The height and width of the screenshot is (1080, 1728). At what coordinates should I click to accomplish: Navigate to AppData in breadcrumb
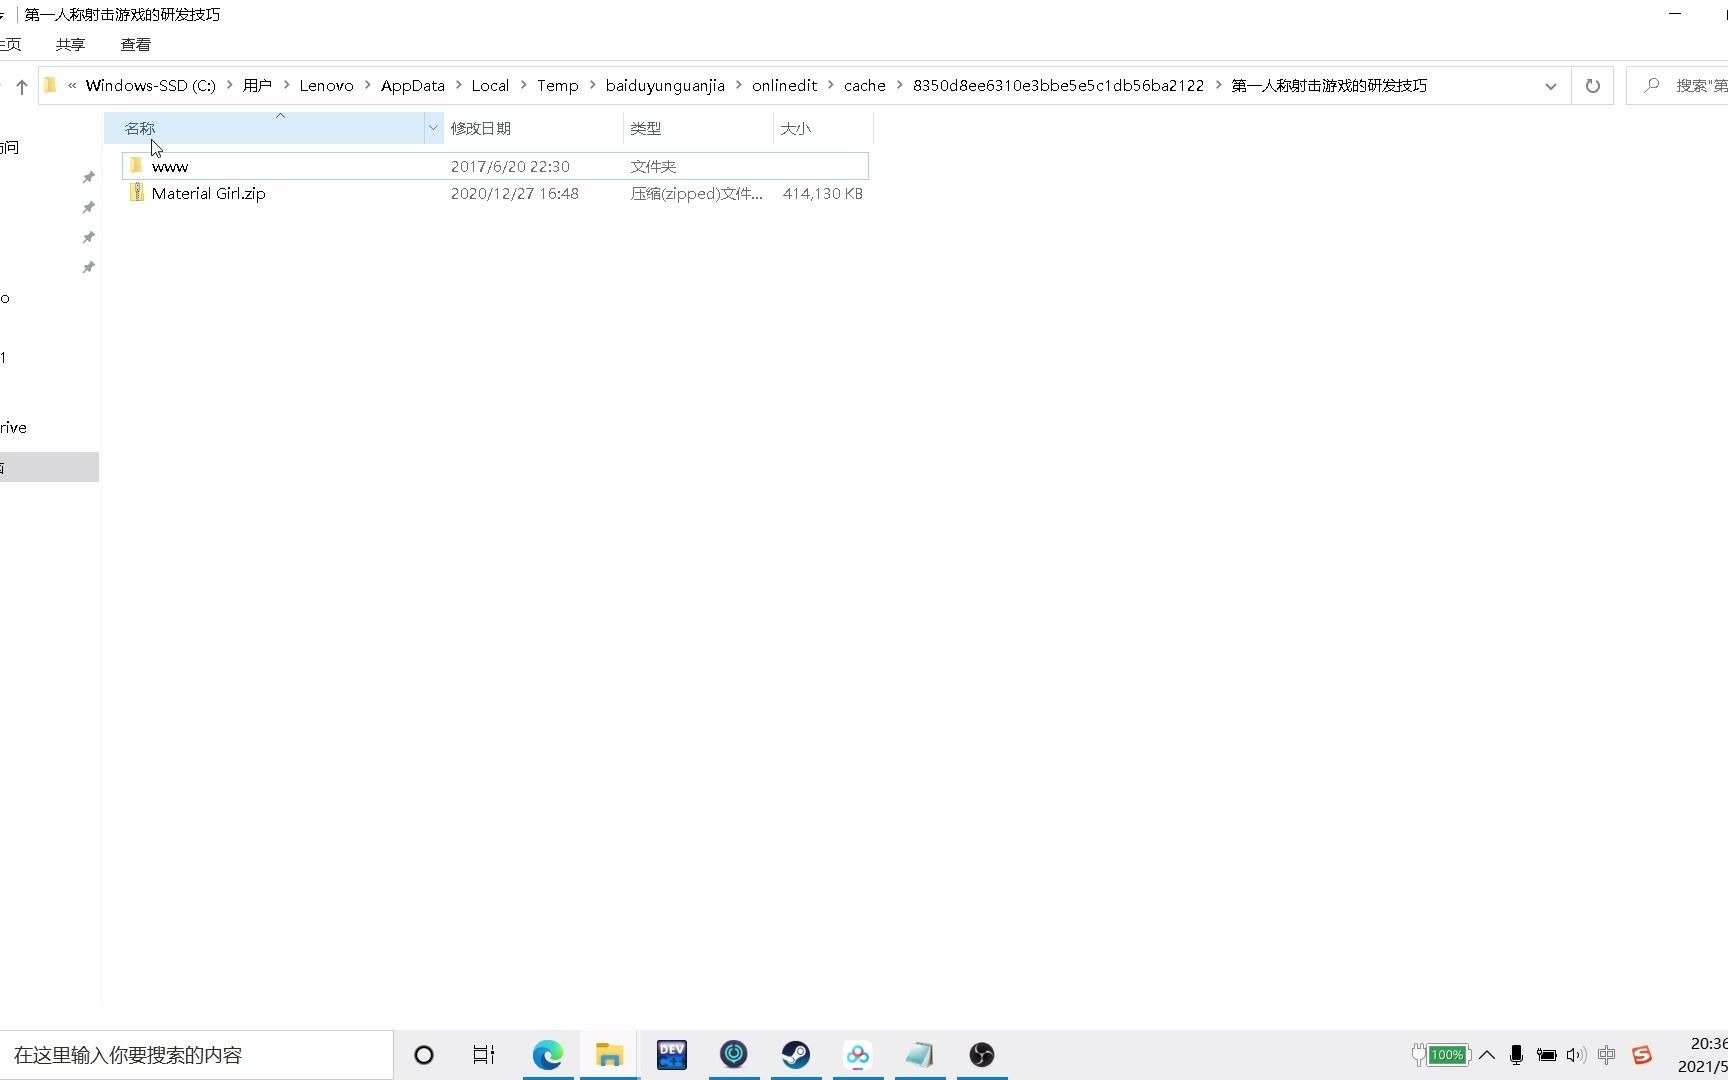pos(412,86)
